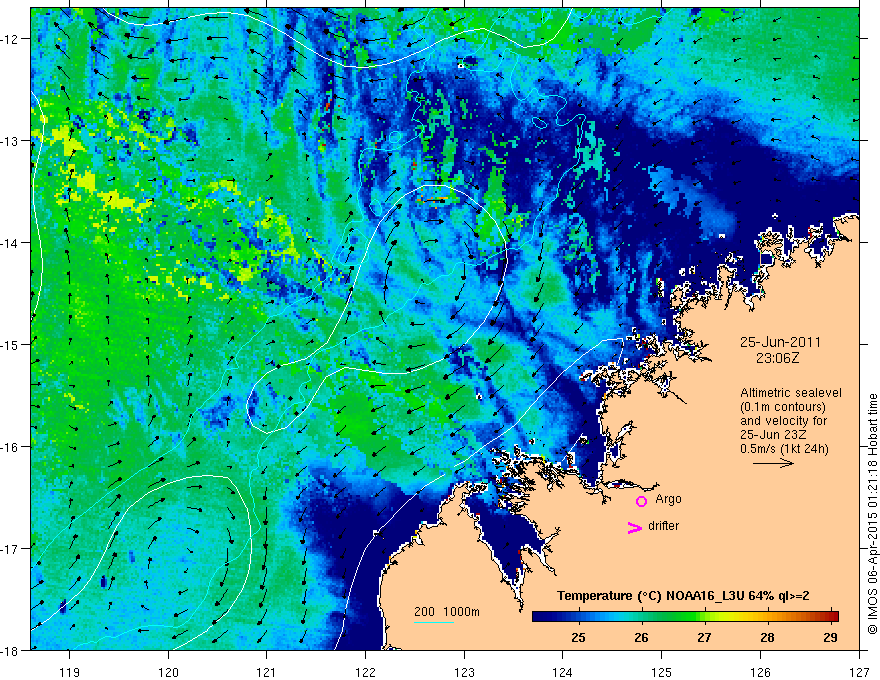Click the longitude axis label 124
Viewport: 880px width, 680px height.
563,672
